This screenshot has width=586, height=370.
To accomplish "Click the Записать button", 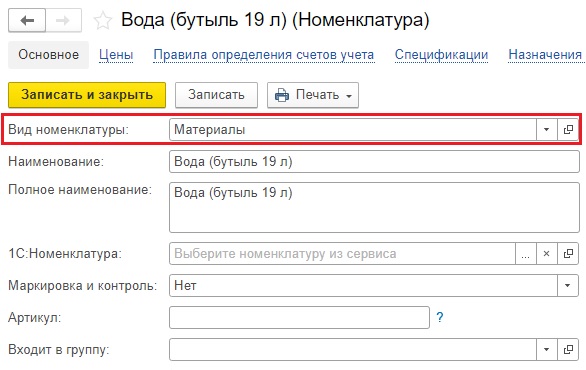I will [216, 95].
